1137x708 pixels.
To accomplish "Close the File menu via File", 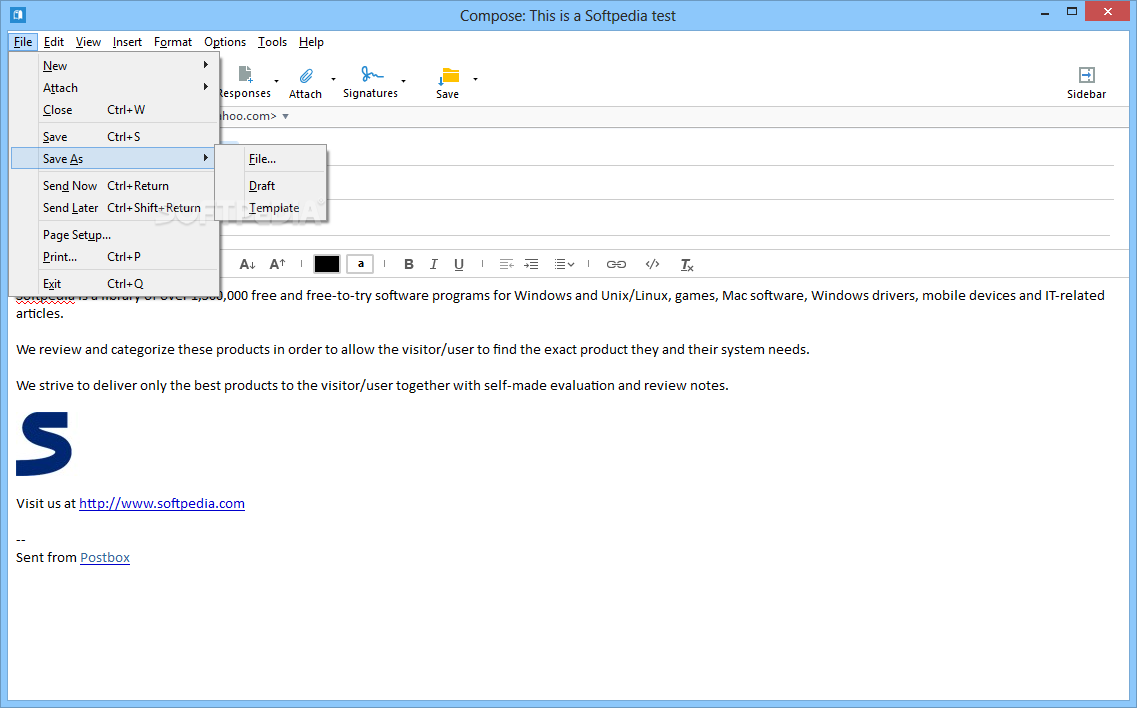I will click(x=22, y=42).
